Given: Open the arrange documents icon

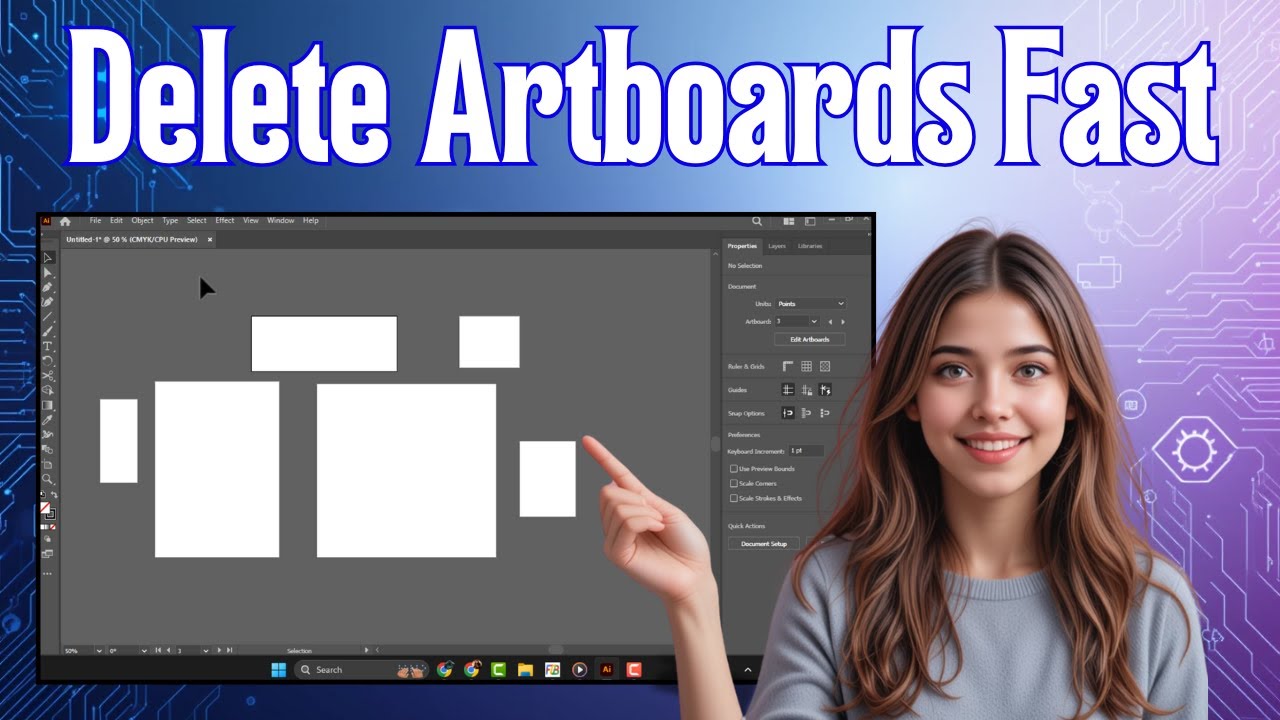Looking at the screenshot, I should tap(789, 221).
